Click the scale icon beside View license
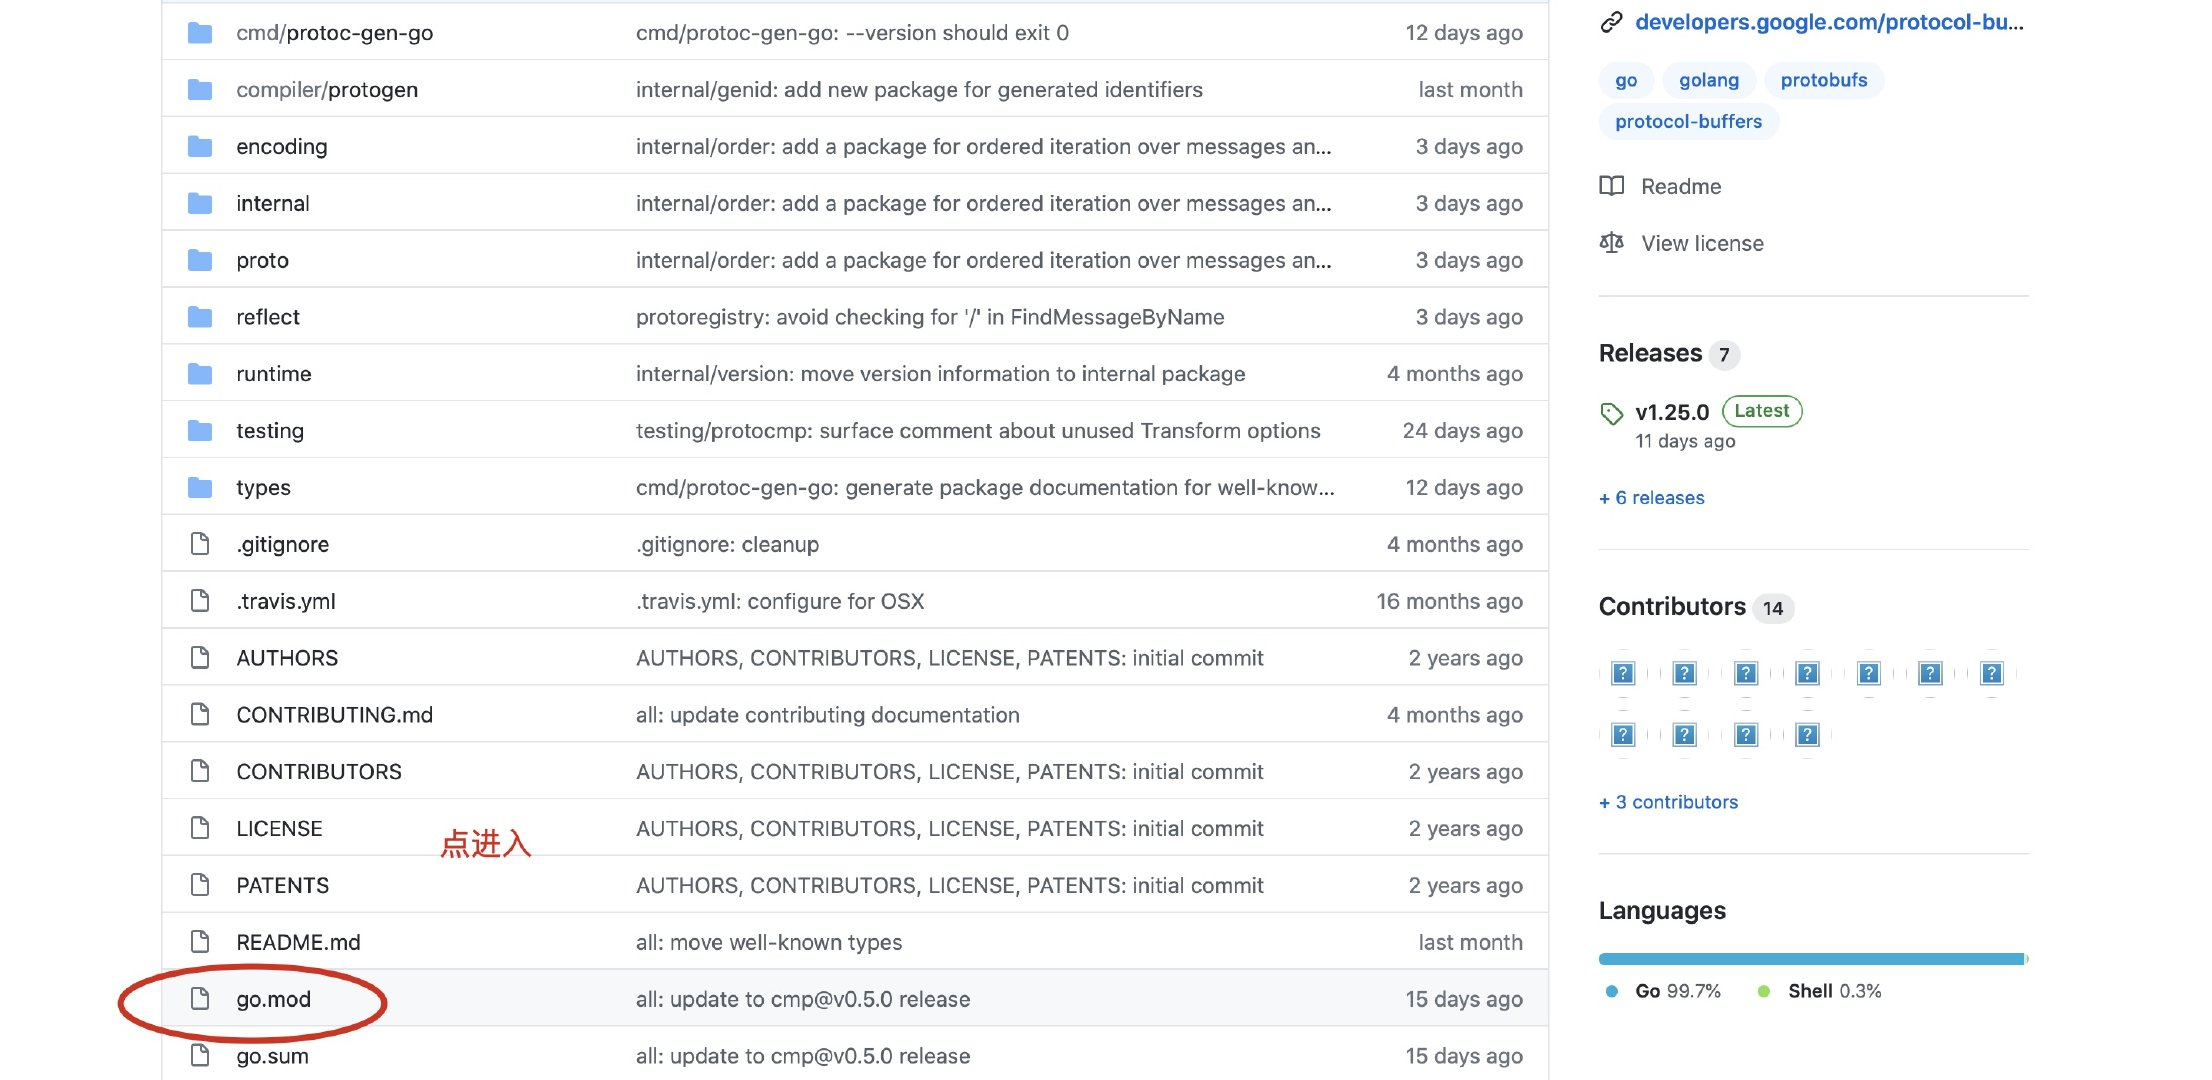Viewport: 2212px width, 1080px height. click(1611, 243)
